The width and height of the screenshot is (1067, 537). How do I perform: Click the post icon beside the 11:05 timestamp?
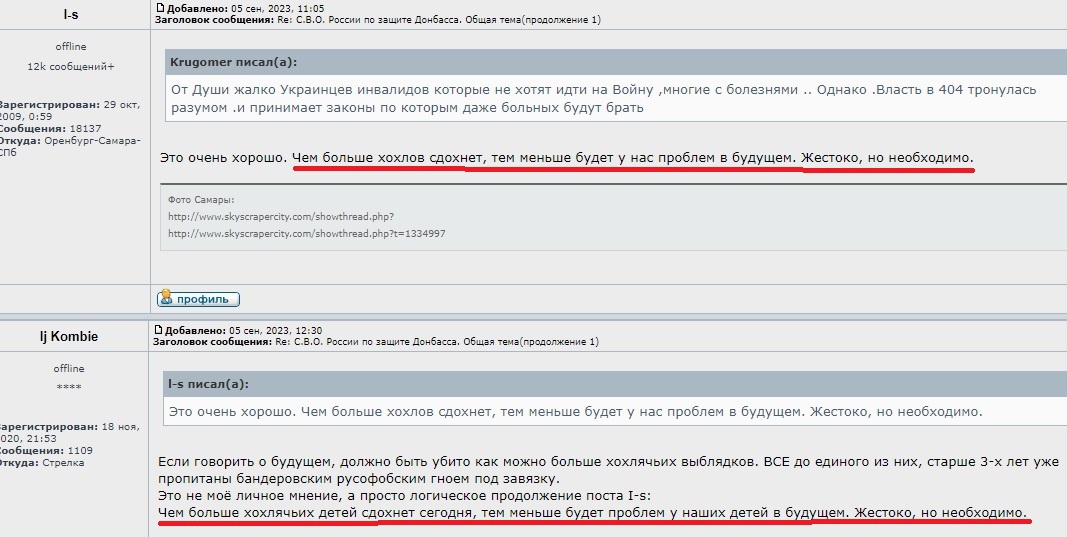[x=159, y=7]
